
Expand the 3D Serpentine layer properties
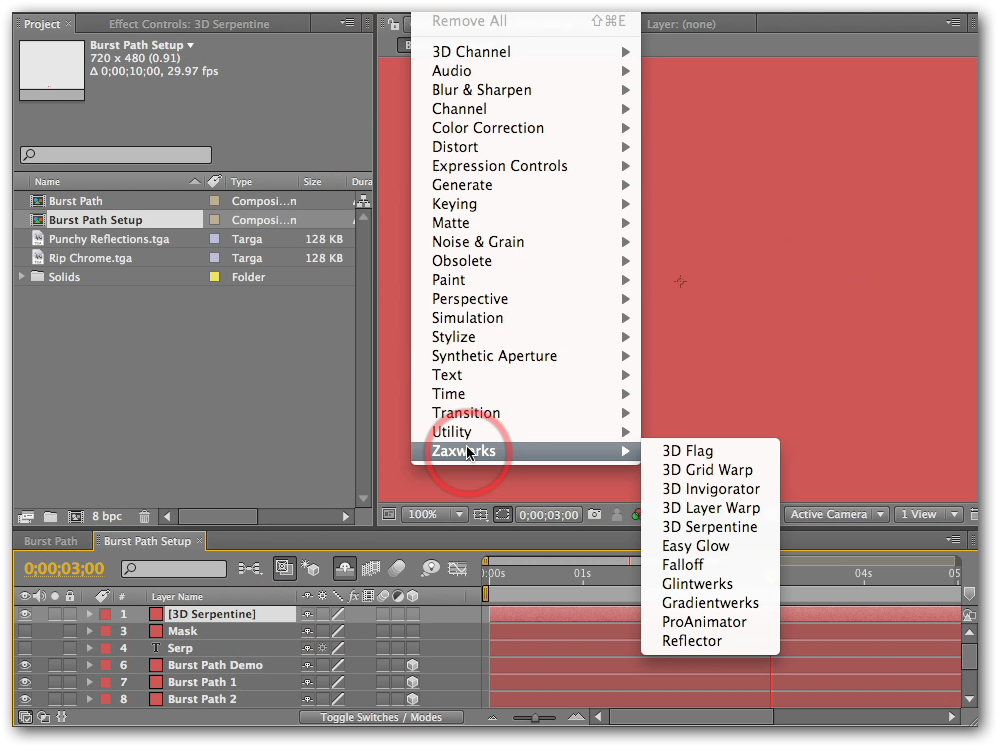pos(90,614)
